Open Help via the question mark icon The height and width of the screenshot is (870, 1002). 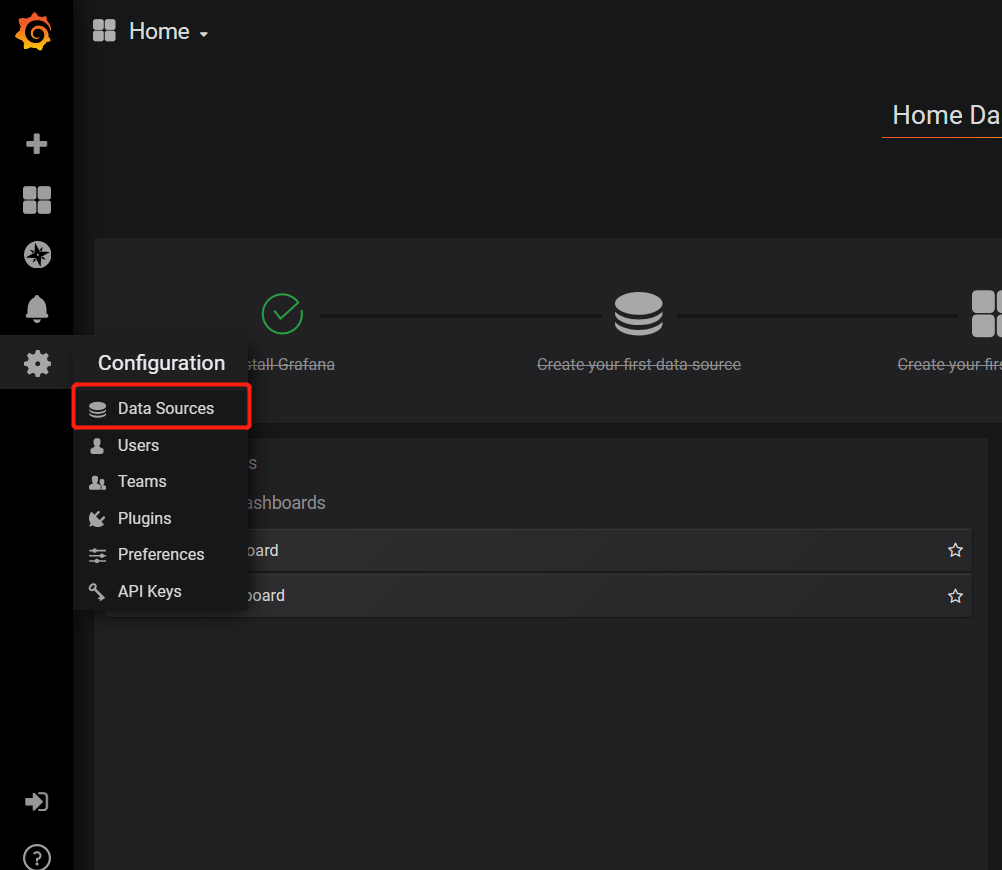click(x=36, y=856)
